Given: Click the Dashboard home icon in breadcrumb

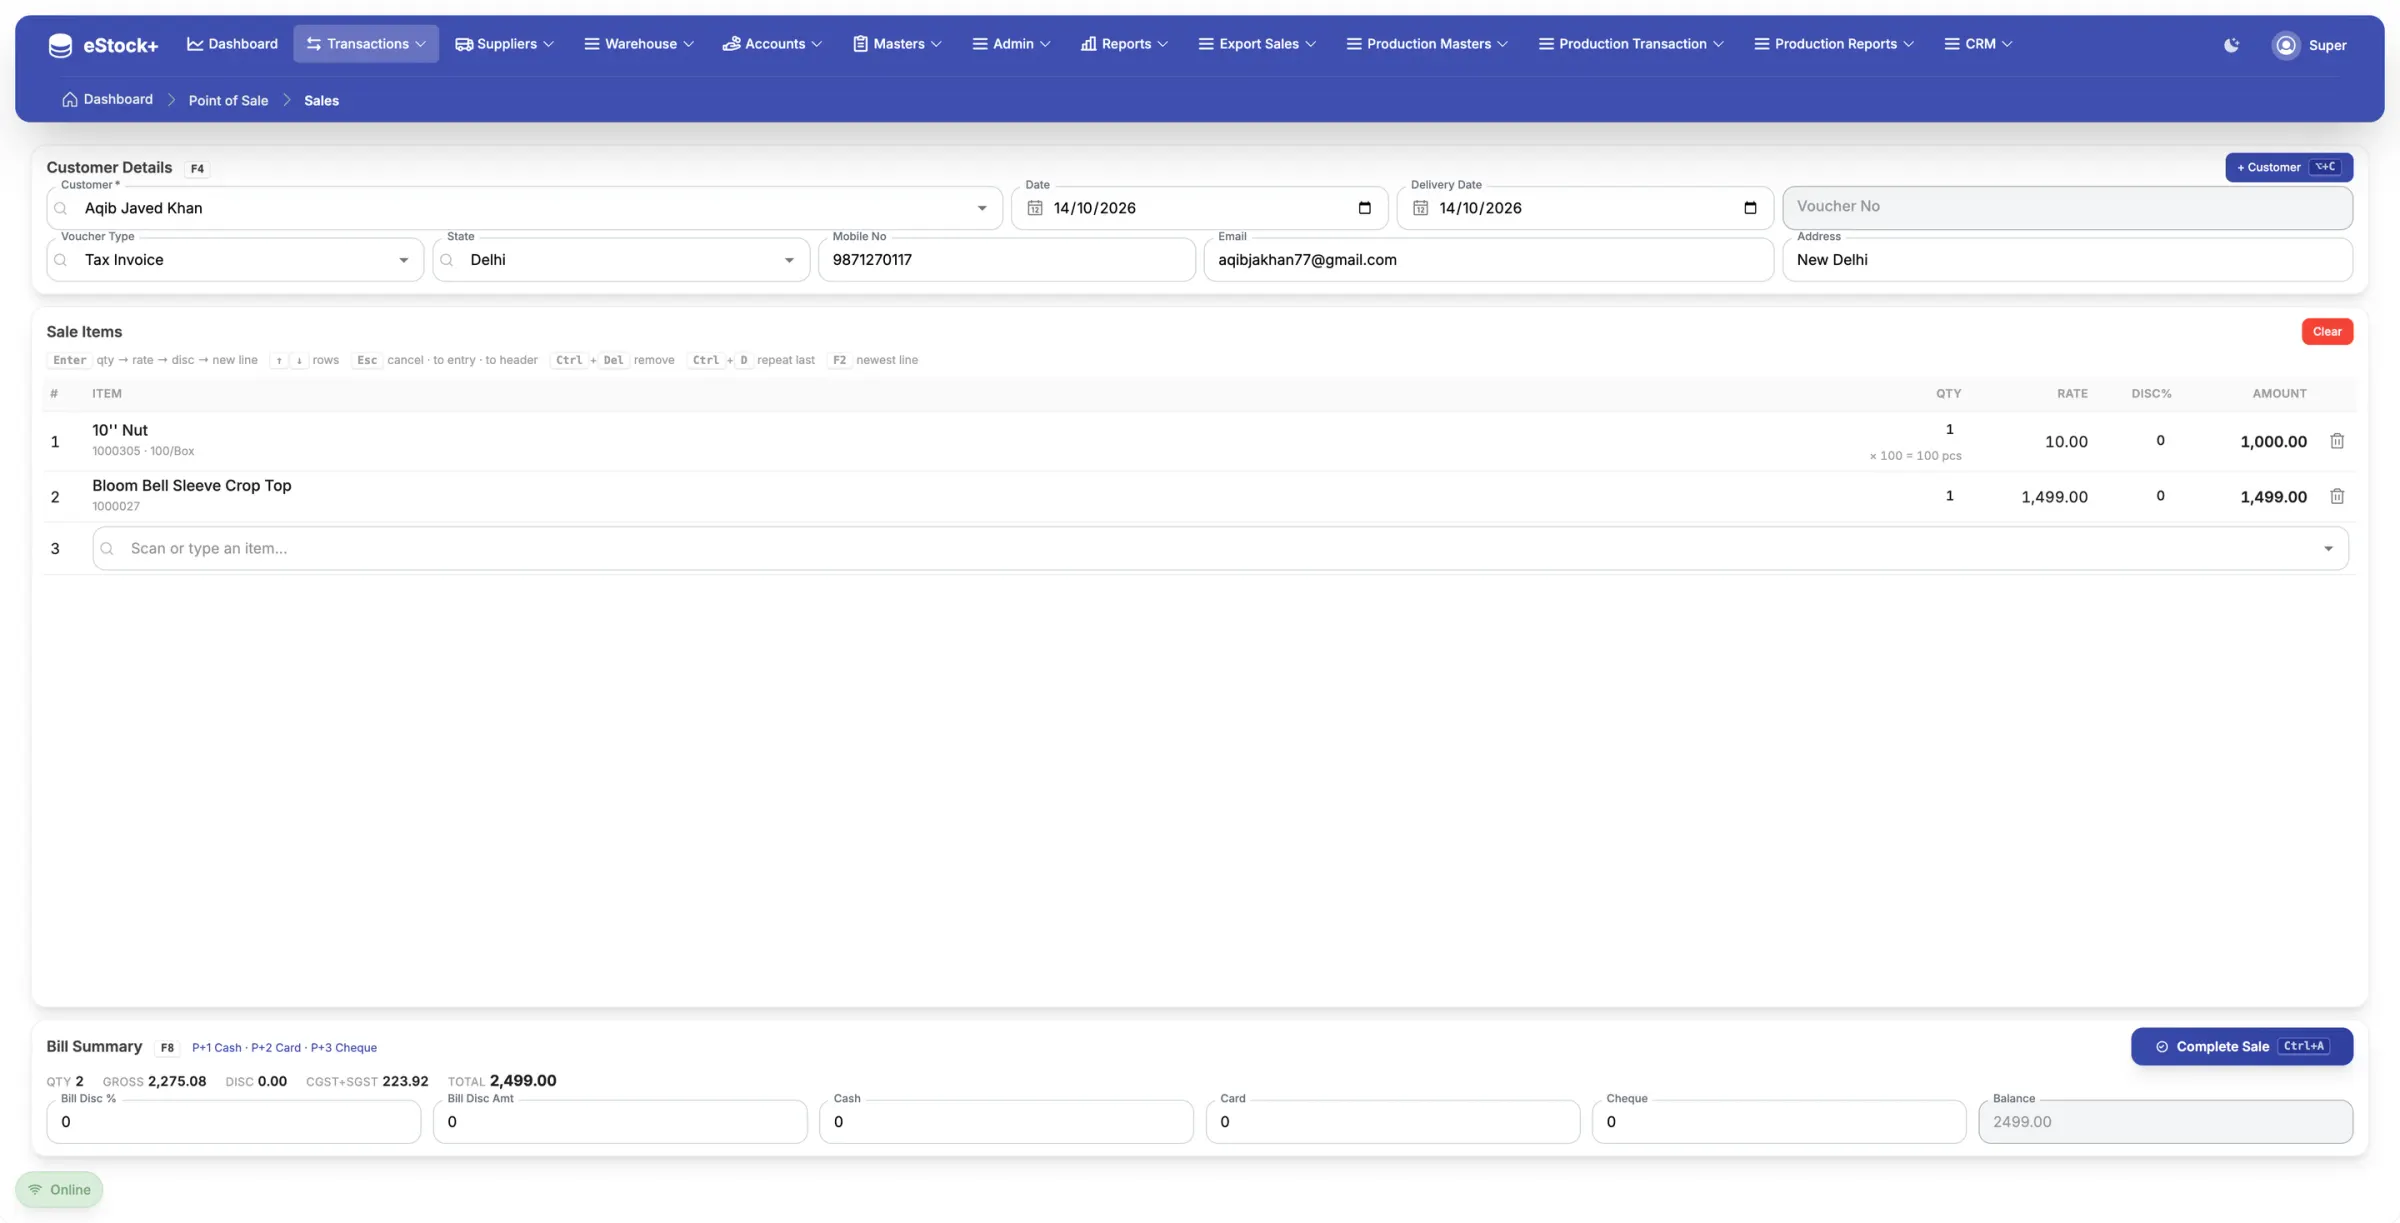Looking at the screenshot, I should tap(69, 100).
